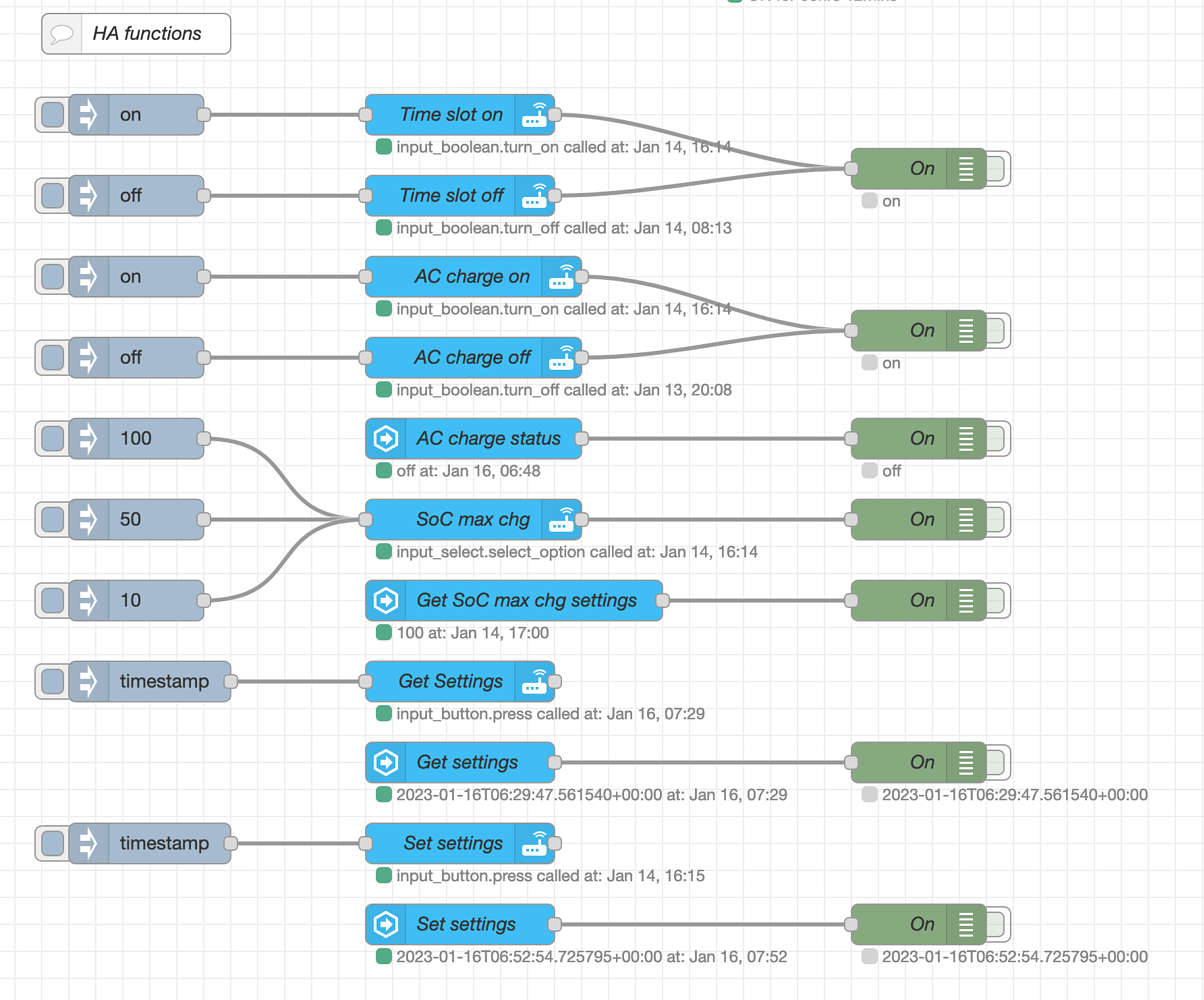Click arrow icon on timestamp node feeding Get Settings

pyautogui.click(x=88, y=681)
